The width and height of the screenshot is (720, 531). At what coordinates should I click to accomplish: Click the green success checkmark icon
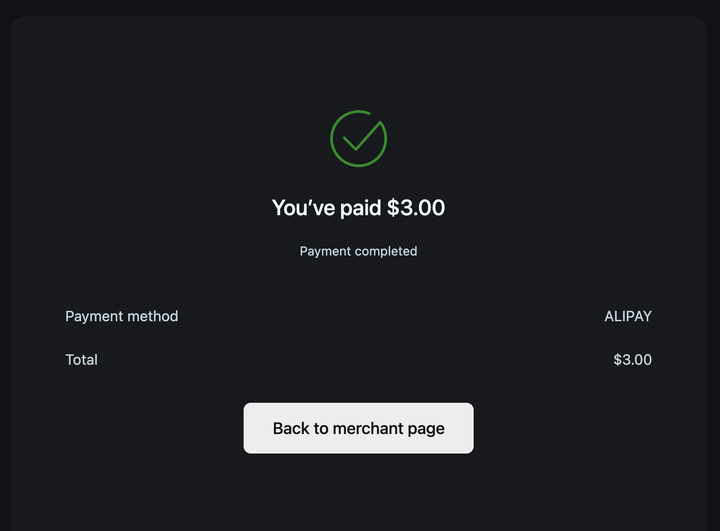[x=358, y=139]
